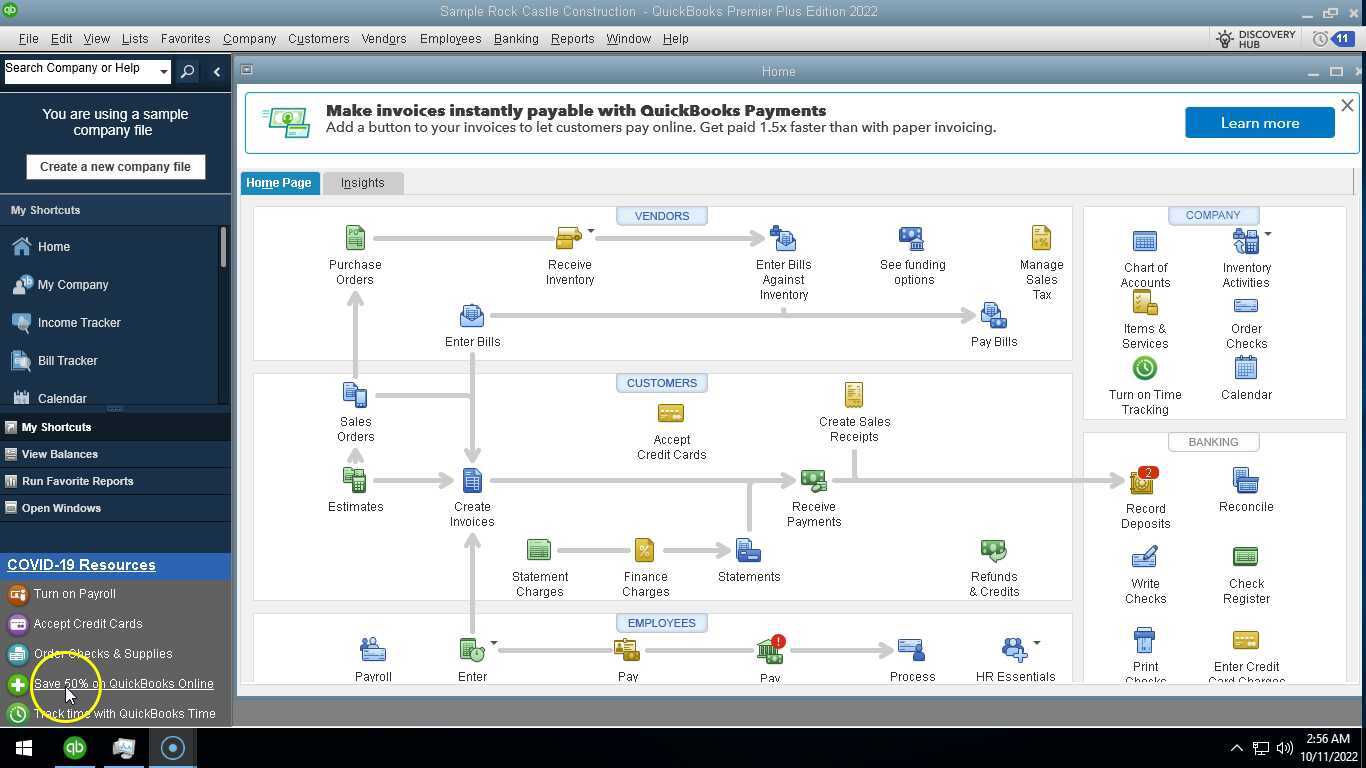Open Enter Bills workflow icon
The image size is (1366, 768).
click(472, 316)
